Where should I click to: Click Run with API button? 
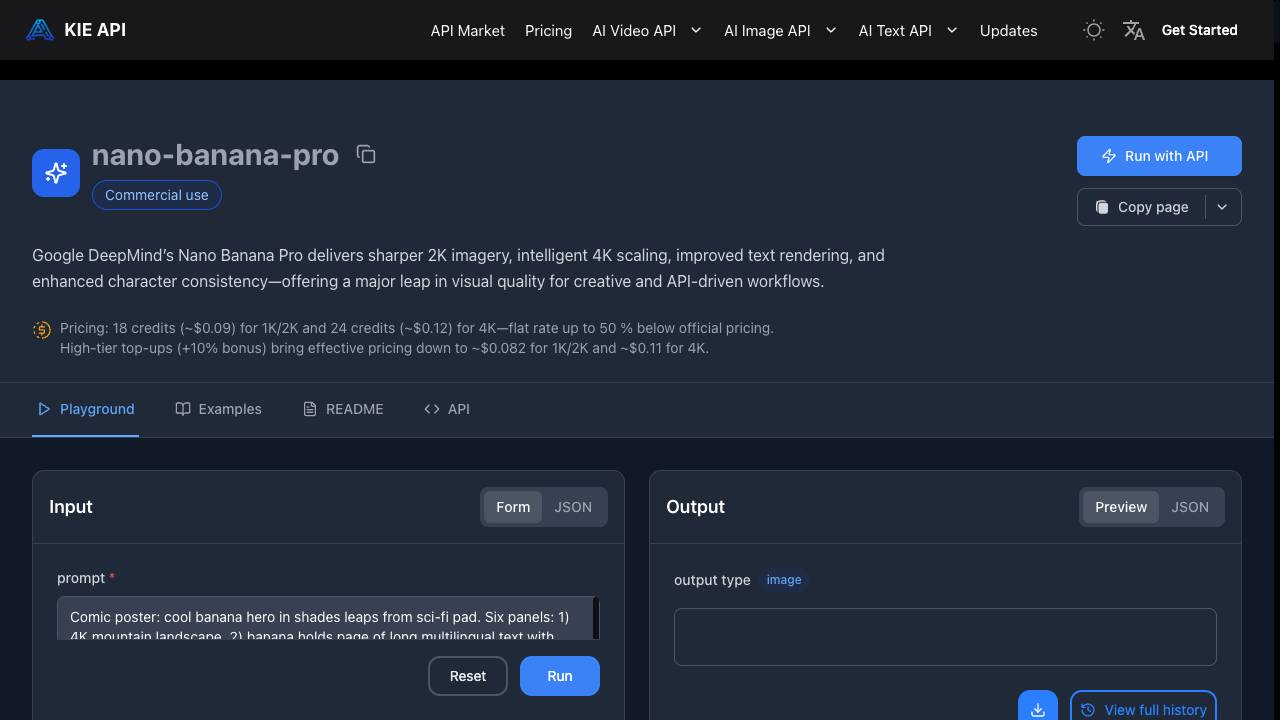click(x=1159, y=156)
